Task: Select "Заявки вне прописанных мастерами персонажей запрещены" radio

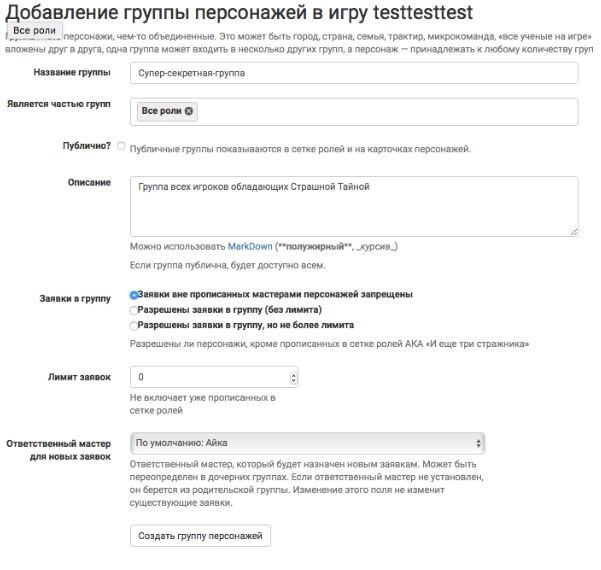Action: pos(134,295)
